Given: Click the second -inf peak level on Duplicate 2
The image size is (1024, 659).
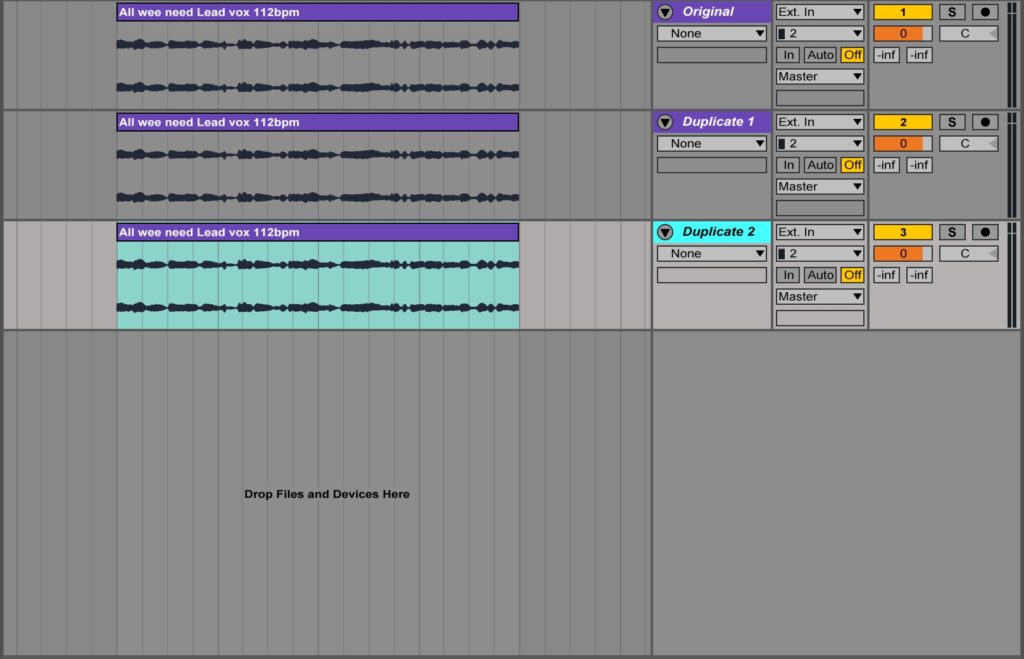Looking at the screenshot, I should coord(919,275).
